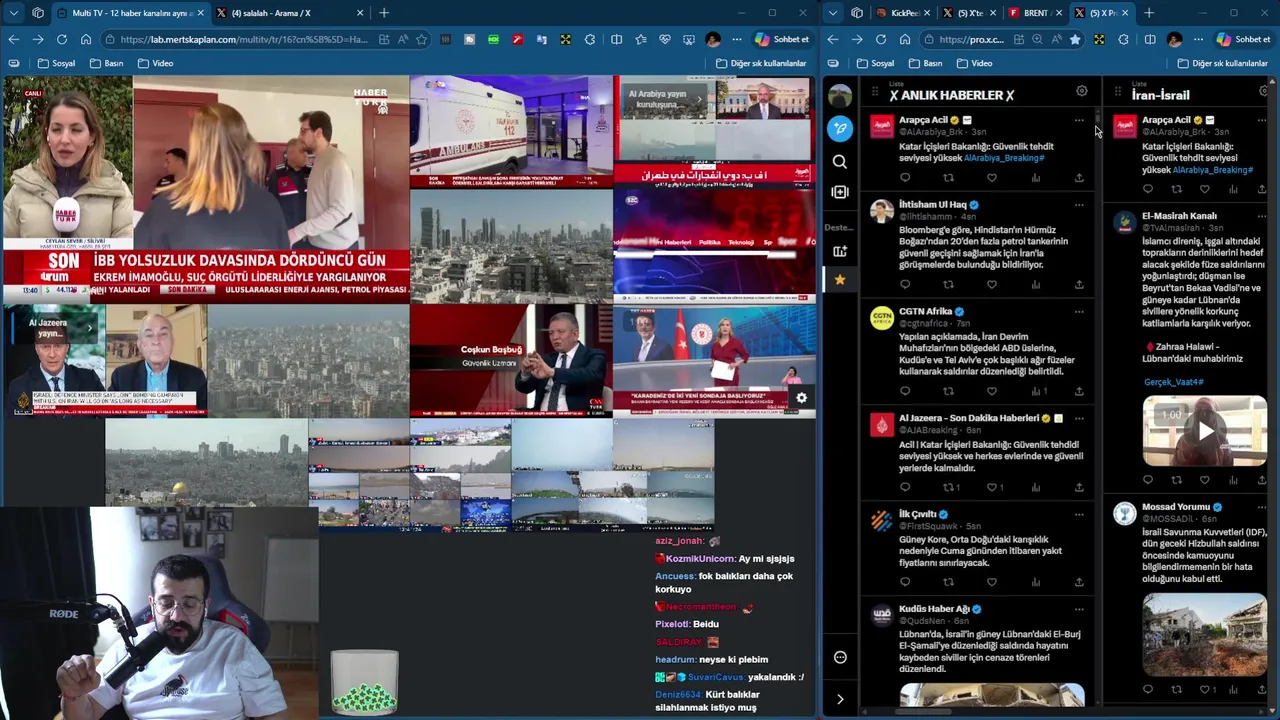1280x720 pixels.
Task: Open a new tab in the left browser
Action: point(383,13)
